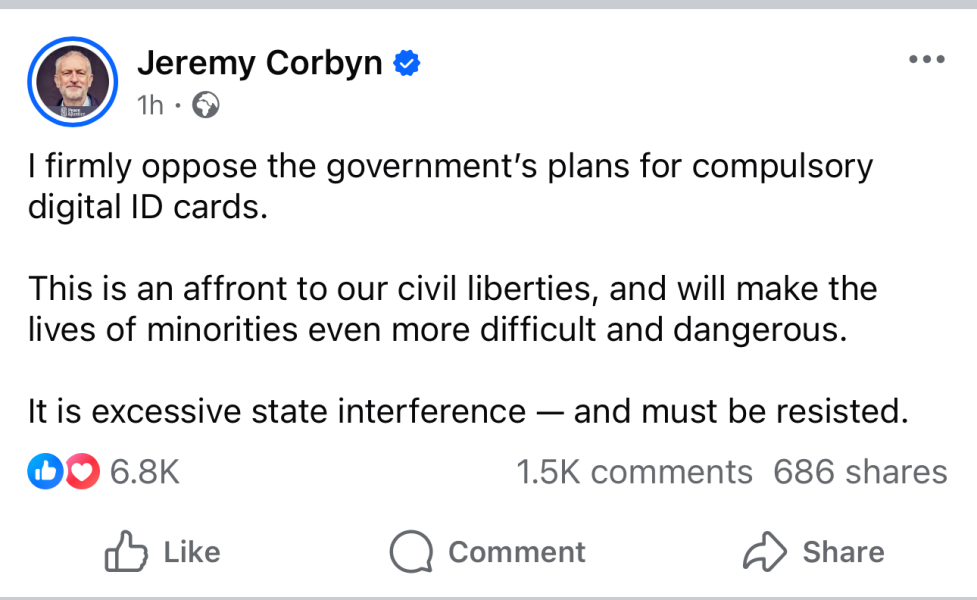The width and height of the screenshot is (977, 600).
Task: Click the Share label to repost
Action: pyautogui.click(x=843, y=551)
